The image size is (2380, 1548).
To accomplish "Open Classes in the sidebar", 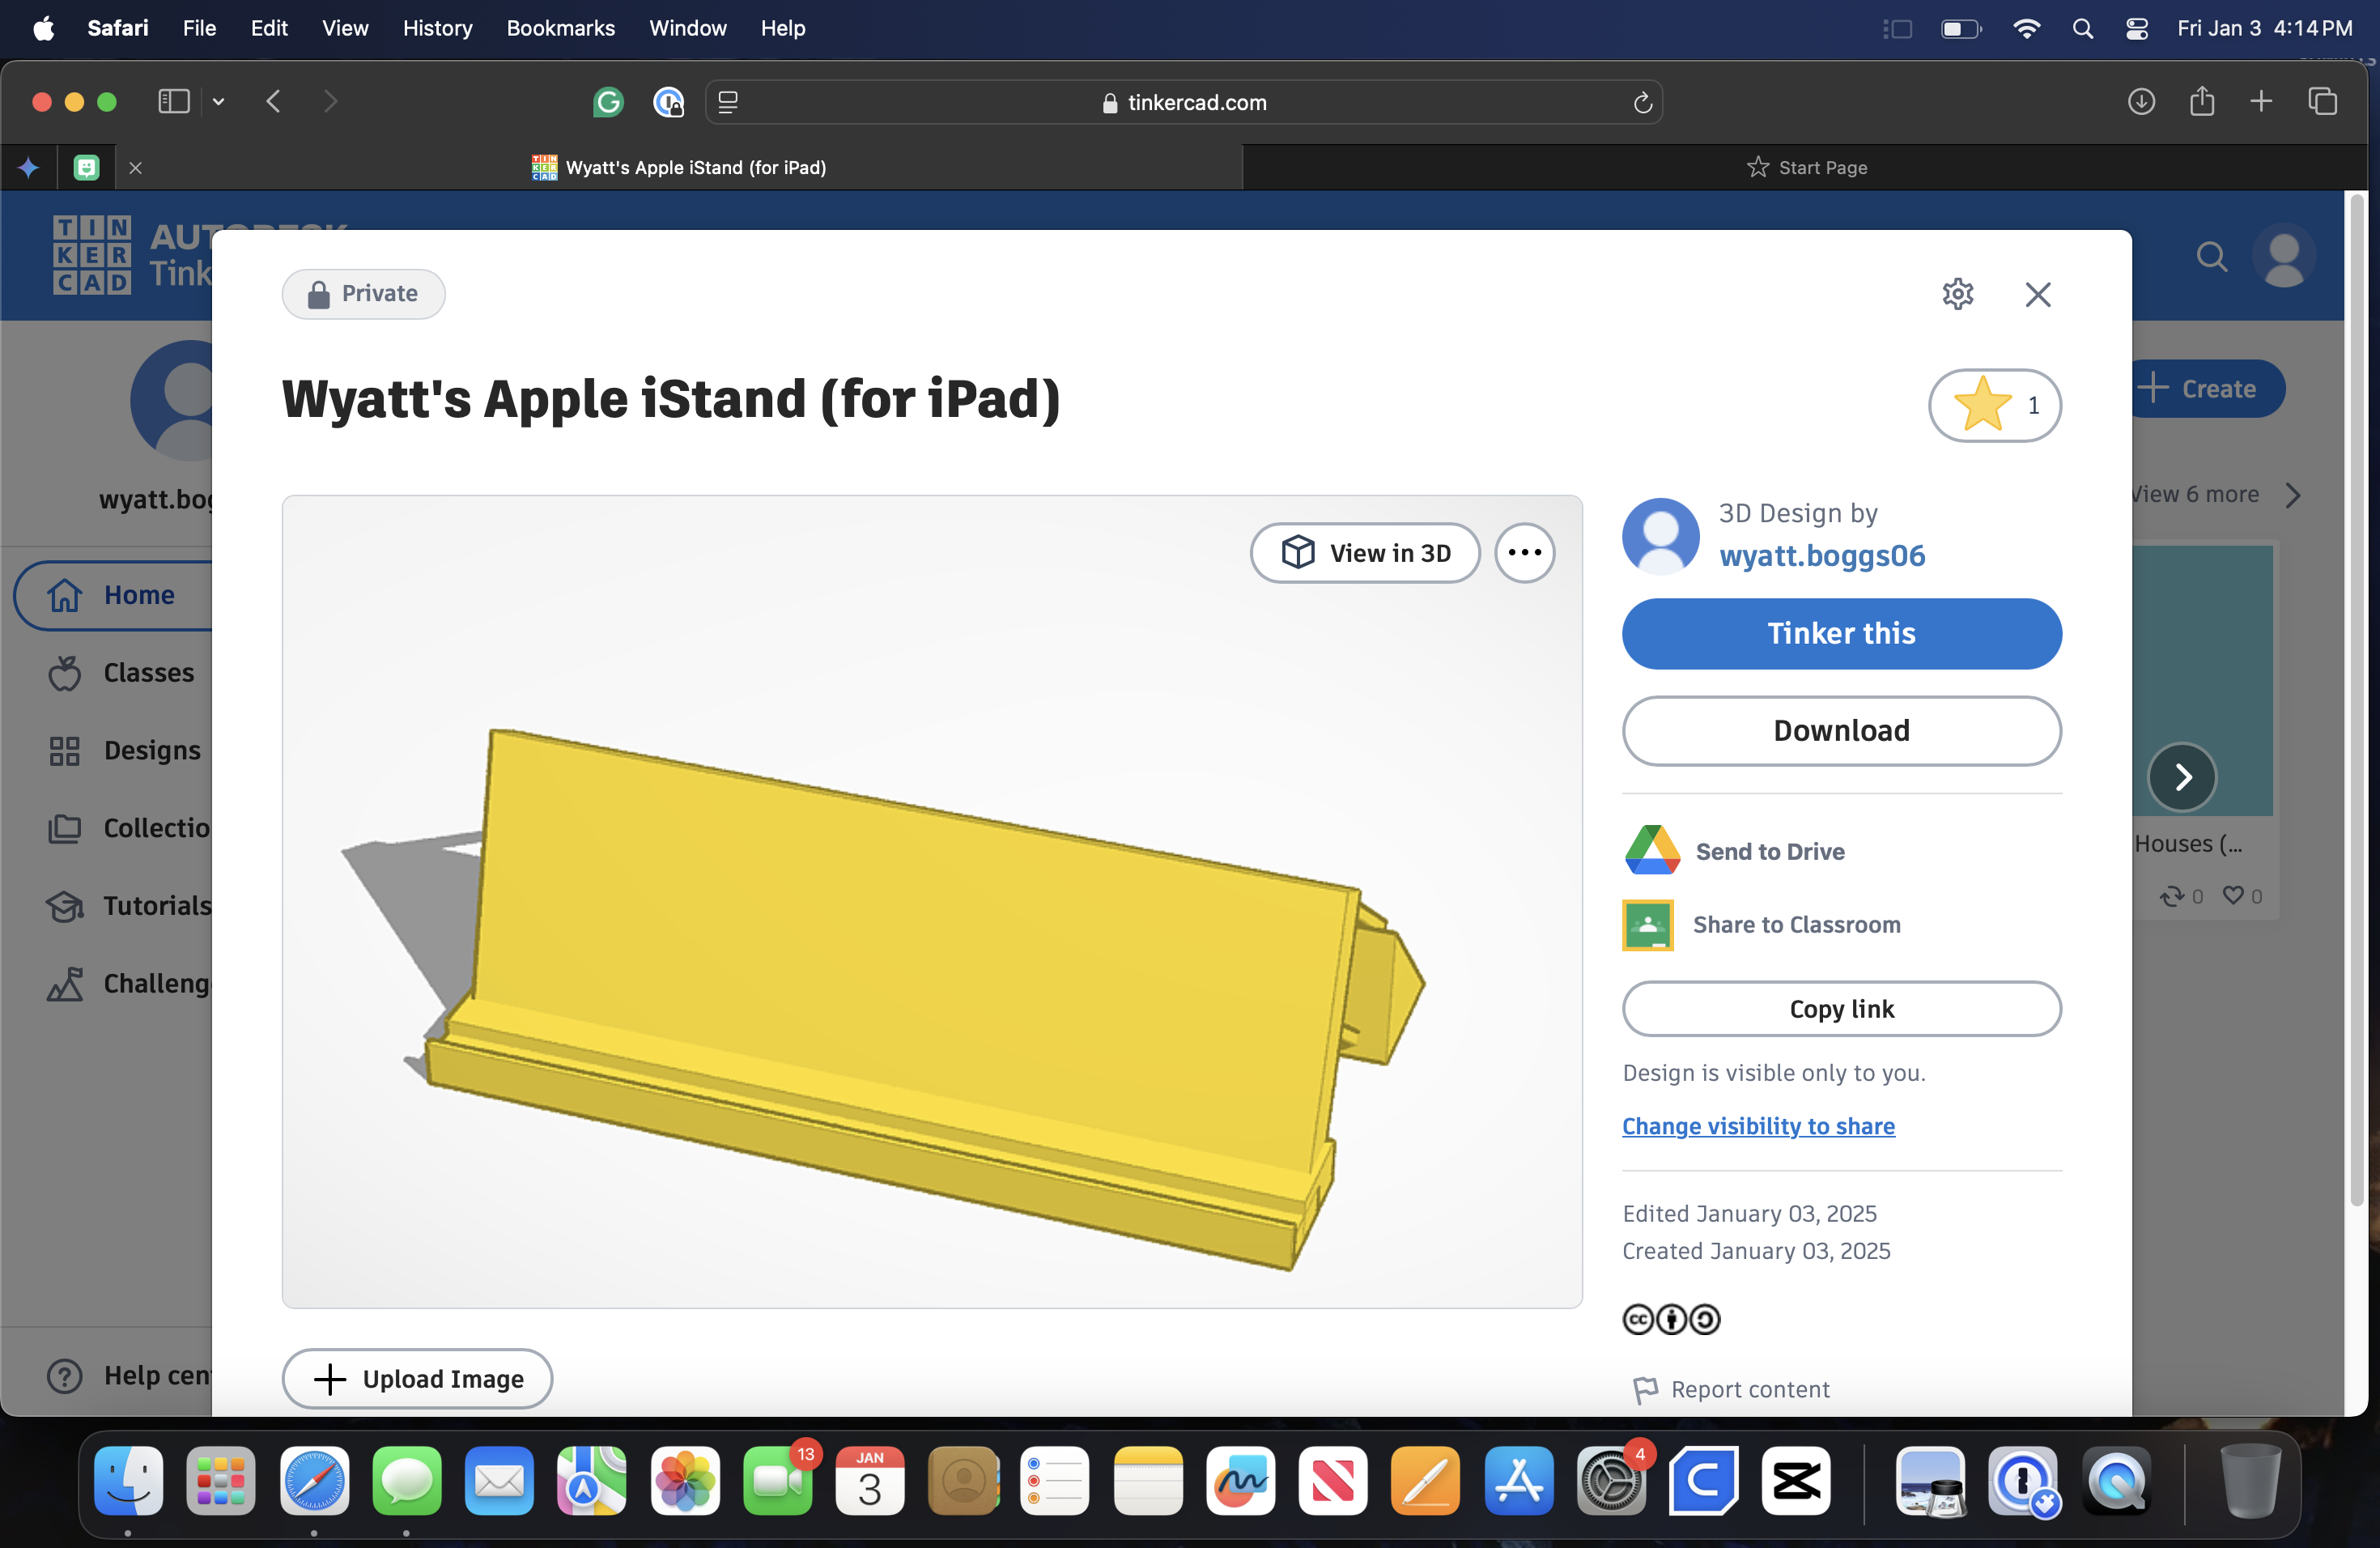I will 121,673.
